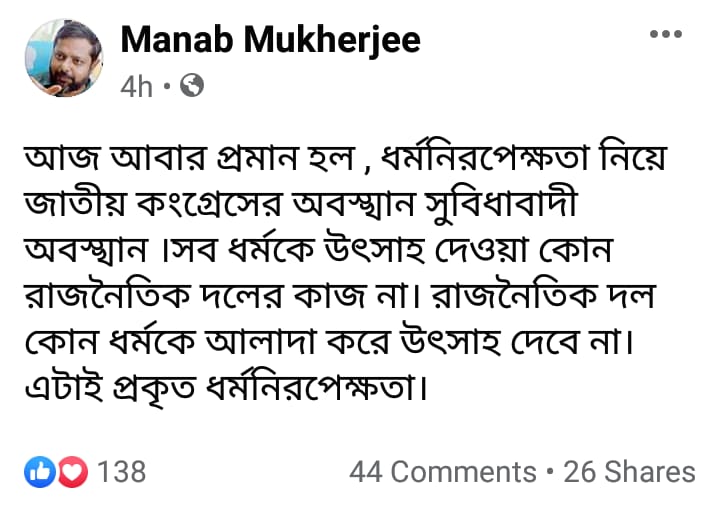Click the 4h post timestamp
The height and width of the screenshot is (511, 720).
[137, 87]
